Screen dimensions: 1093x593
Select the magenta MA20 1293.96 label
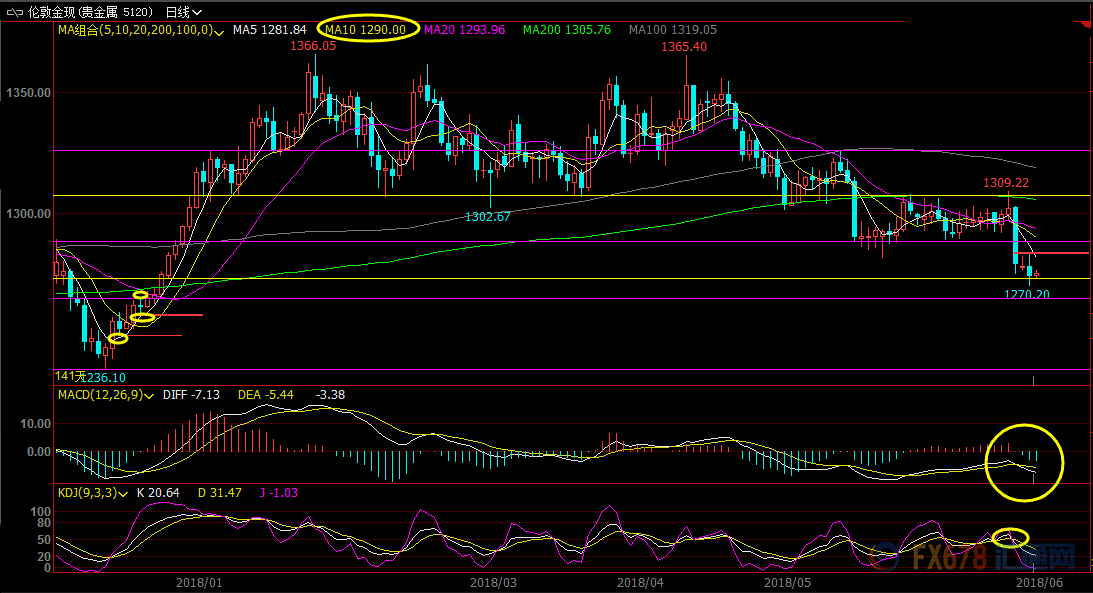pos(464,30)
